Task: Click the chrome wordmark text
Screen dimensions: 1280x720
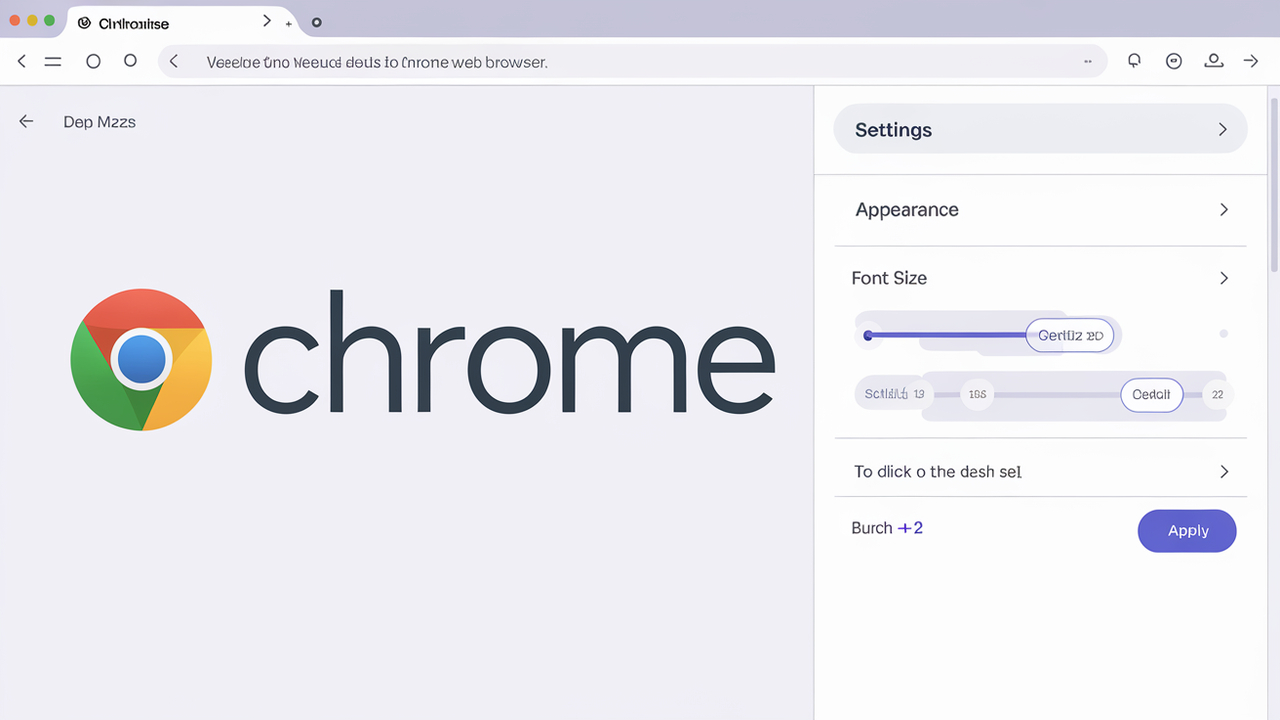Action: (509, 351)
